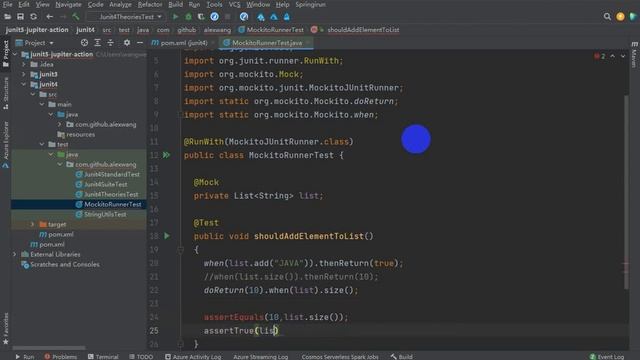Click shouldAddElementToList breadcrumb
The image size is (640, 360).
tap(363, 30)
